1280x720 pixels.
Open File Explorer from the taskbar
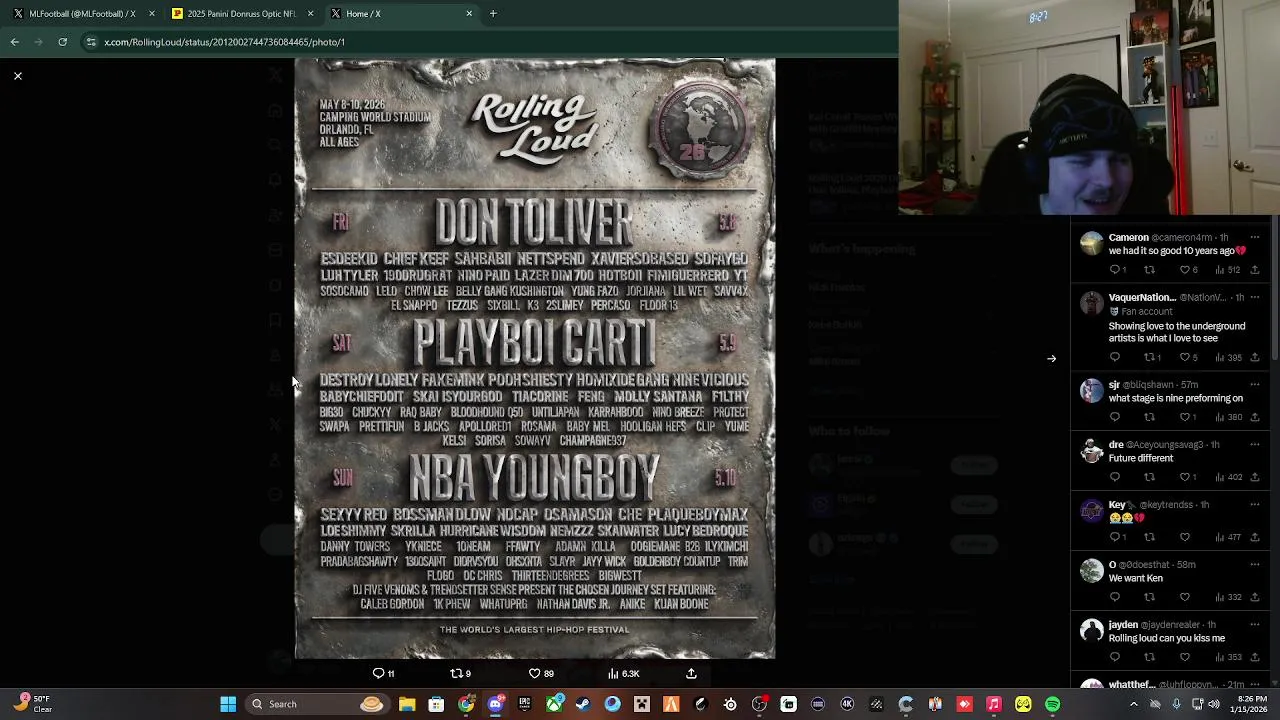(x=407, y=704)
